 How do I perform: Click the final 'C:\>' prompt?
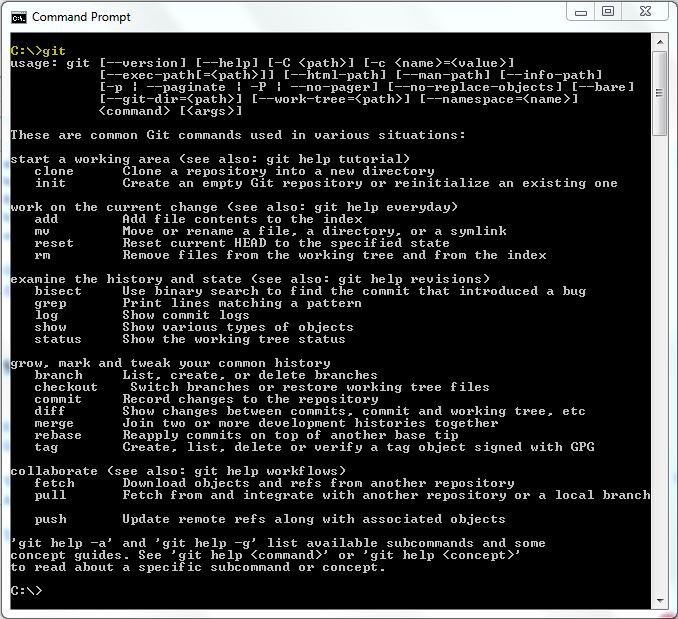point(26,591)
